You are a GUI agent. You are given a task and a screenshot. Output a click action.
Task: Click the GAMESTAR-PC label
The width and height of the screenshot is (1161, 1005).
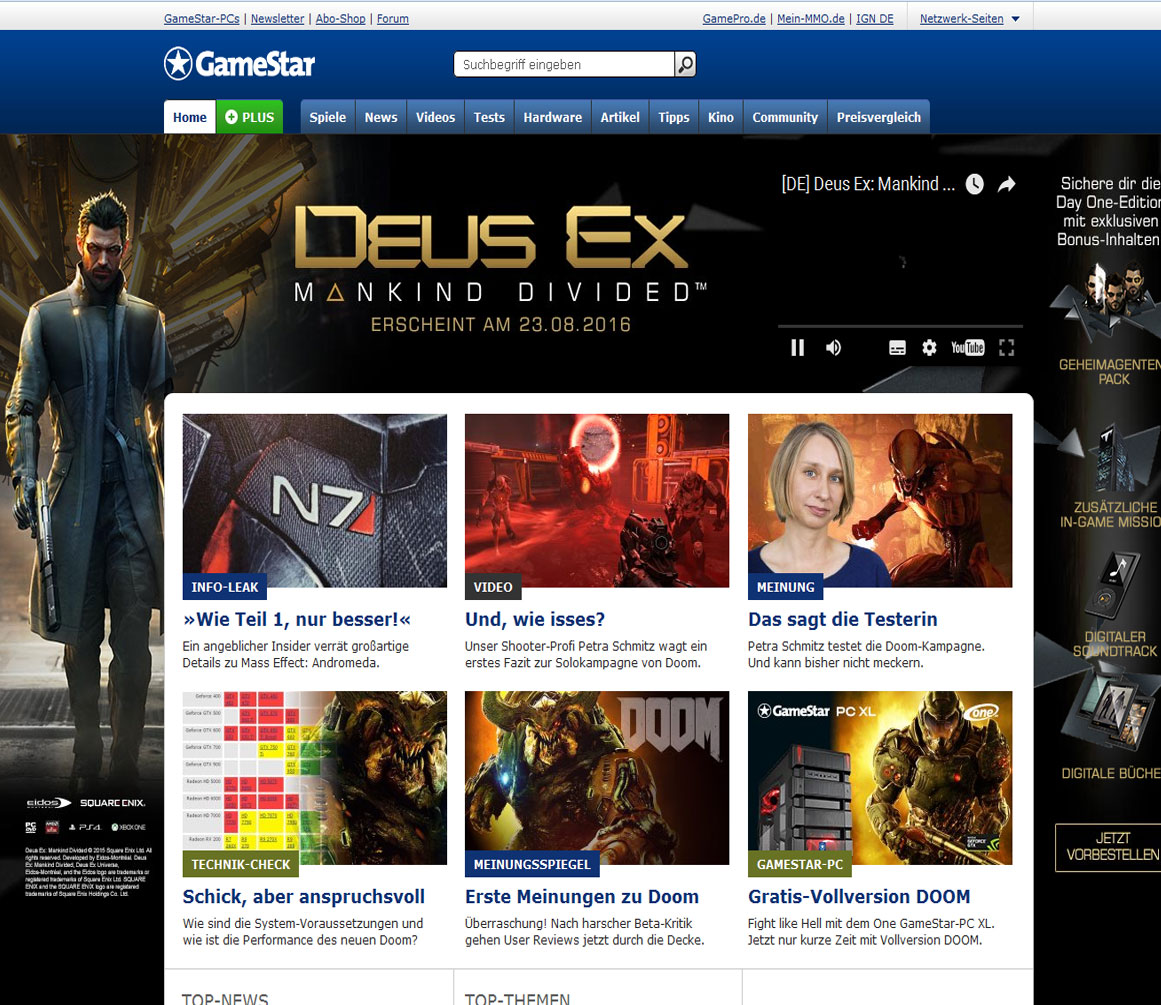(x=800, y=864)
